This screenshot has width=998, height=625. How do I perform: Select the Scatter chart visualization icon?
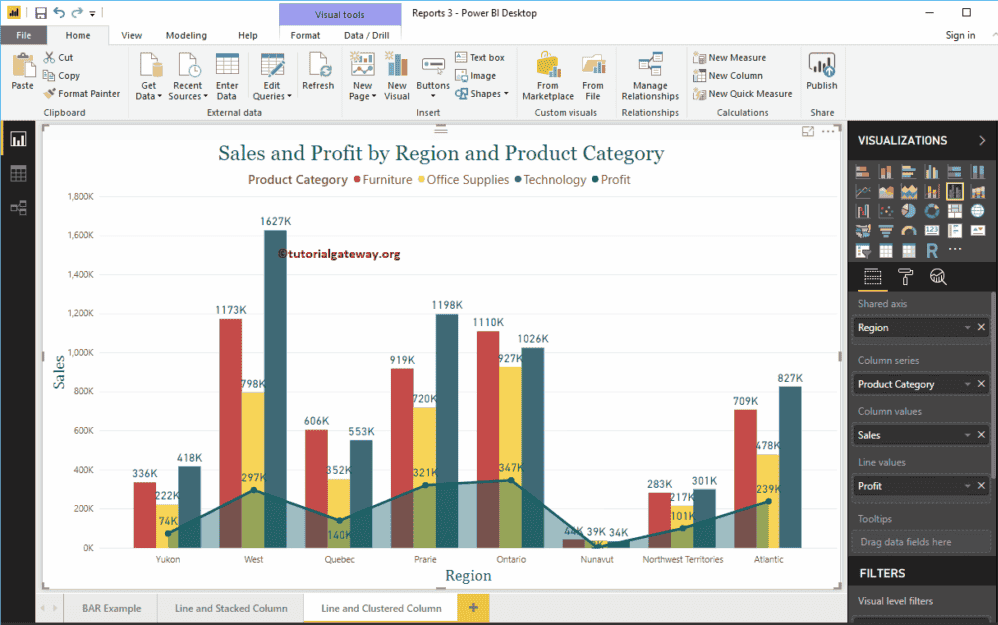(x=886, y=210)
